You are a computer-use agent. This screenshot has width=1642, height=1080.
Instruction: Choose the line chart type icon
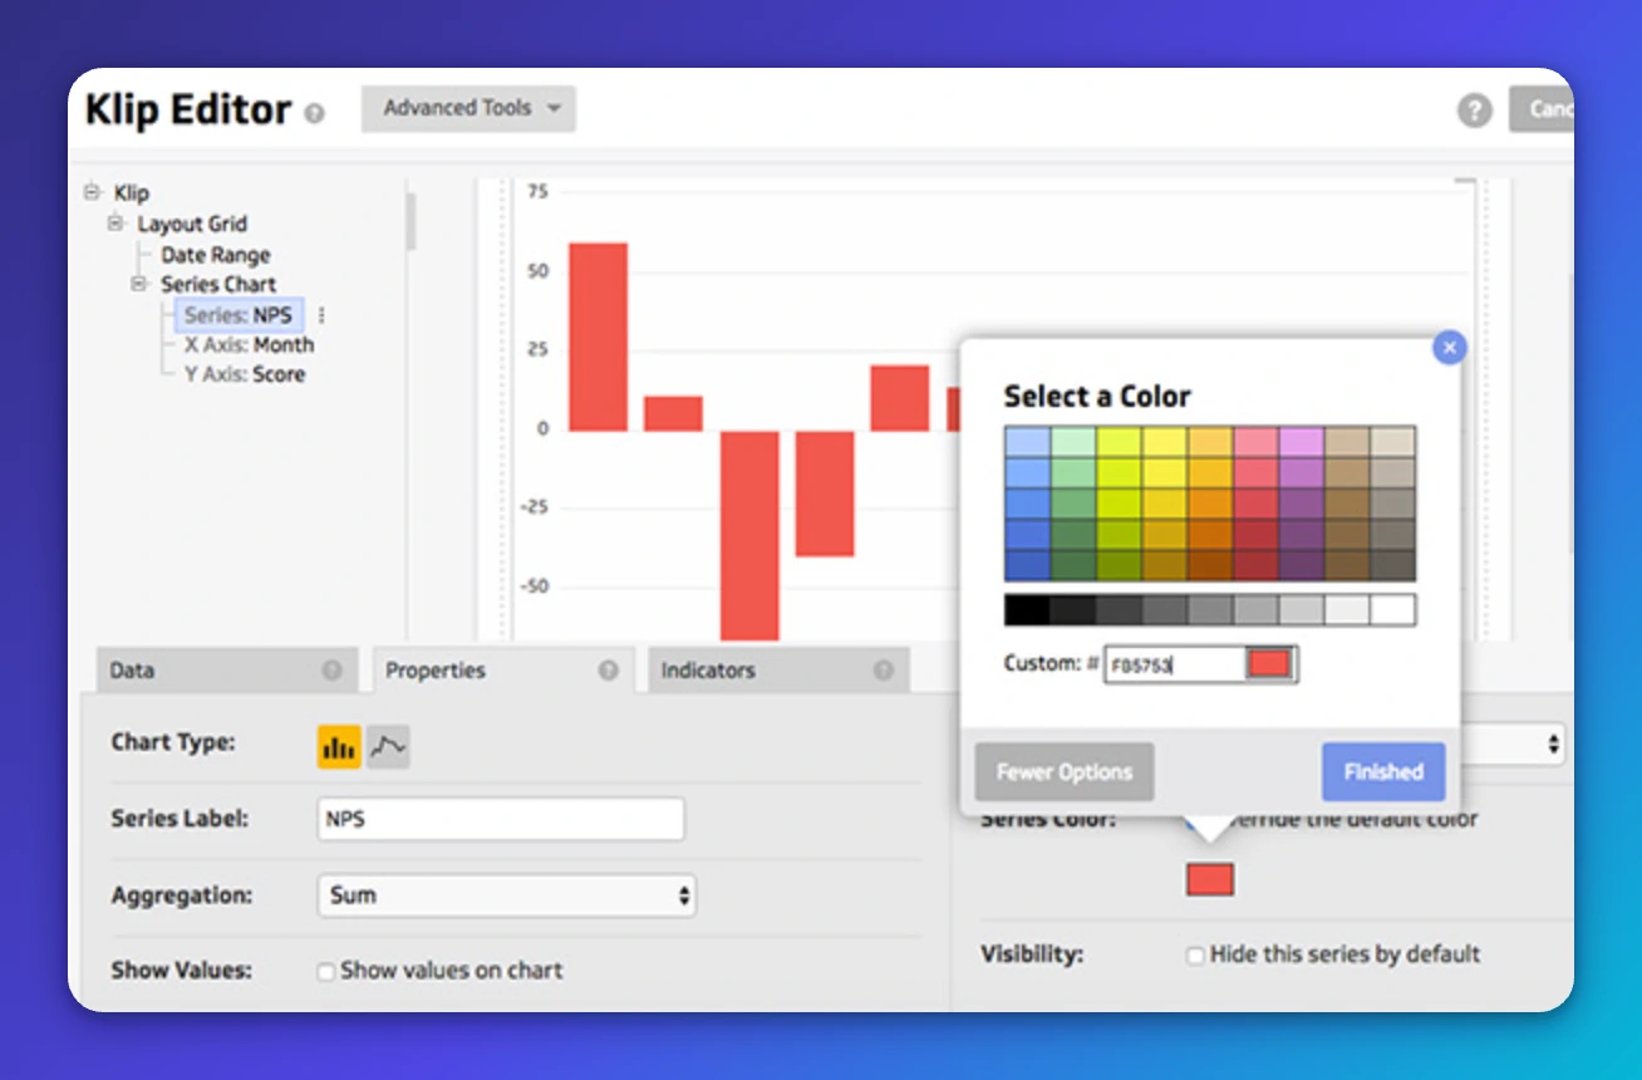point(388,746)
